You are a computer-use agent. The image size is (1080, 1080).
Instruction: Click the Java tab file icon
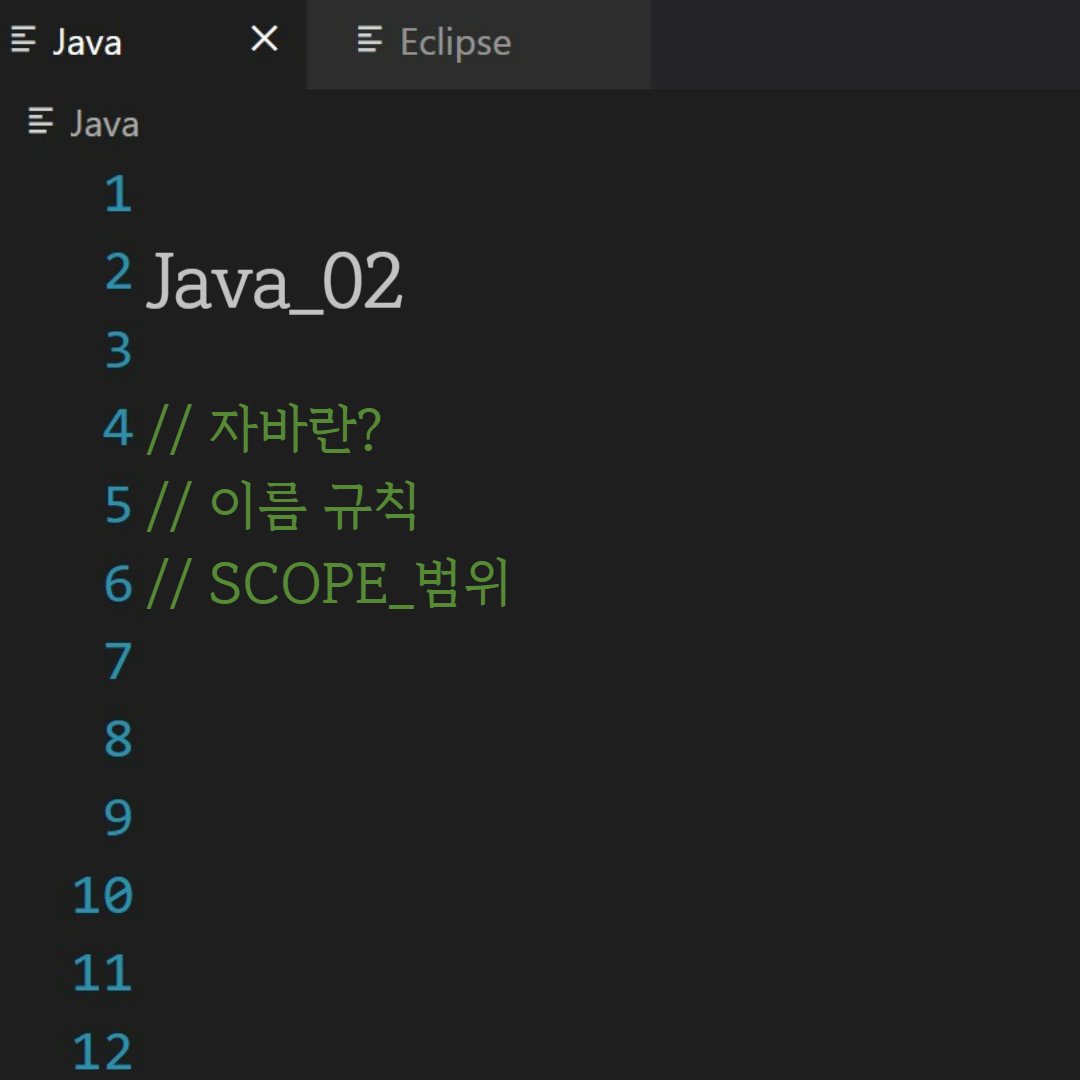[24, 39]
